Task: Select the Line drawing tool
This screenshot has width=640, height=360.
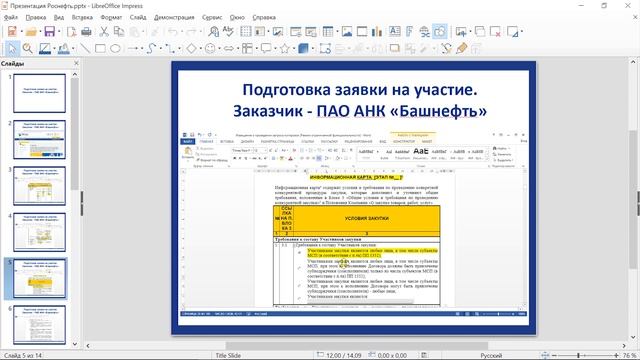Action: [85, 49]
